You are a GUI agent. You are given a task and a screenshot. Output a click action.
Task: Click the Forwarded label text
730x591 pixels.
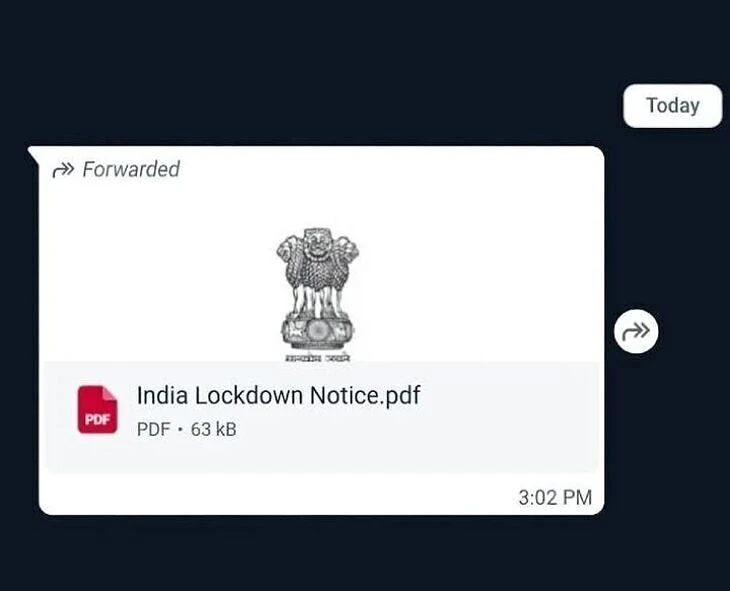point(131,169)
